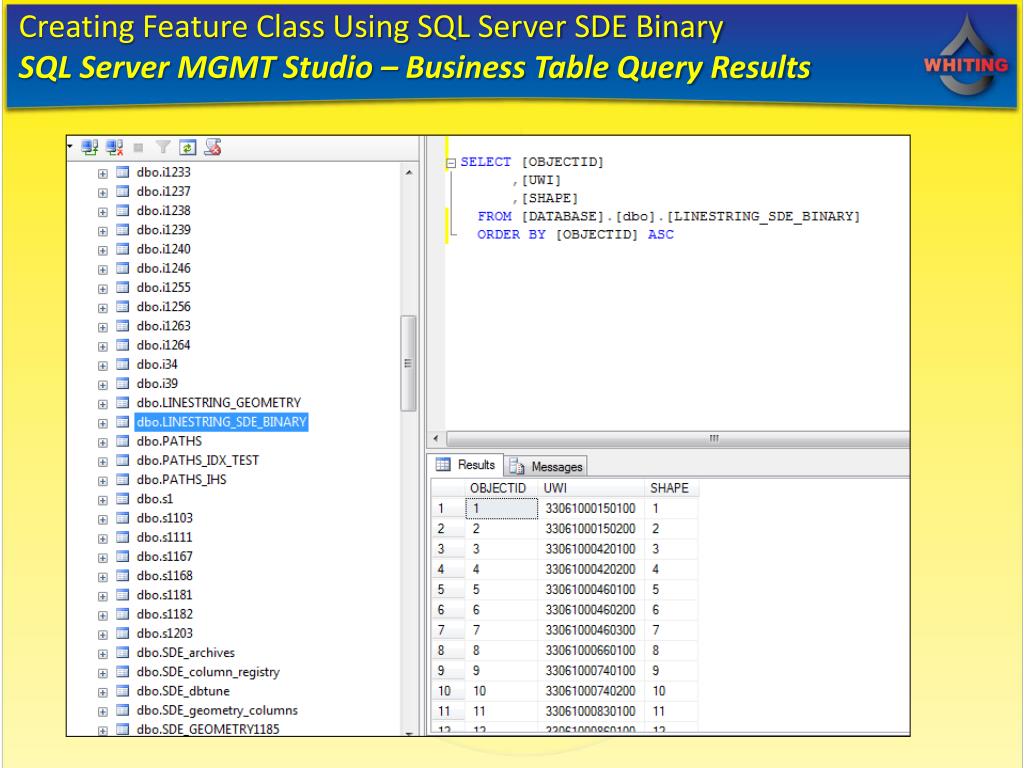Click the SHAPE column header
The width and height of the screenshot is (1024, 768).
point(670,488)
